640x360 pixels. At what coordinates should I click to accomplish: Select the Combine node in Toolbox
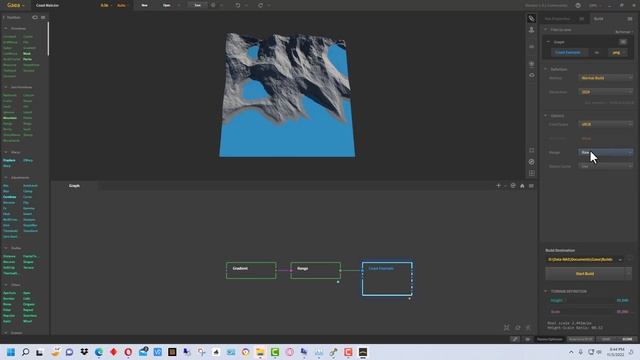point(9,197)
